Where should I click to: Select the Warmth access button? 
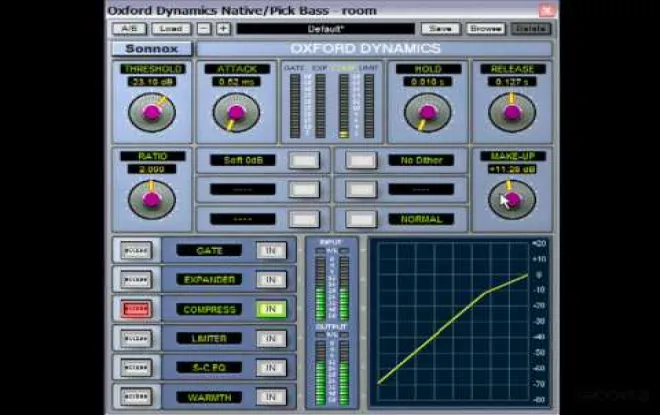pyautogui.click(x=136, y=397)
